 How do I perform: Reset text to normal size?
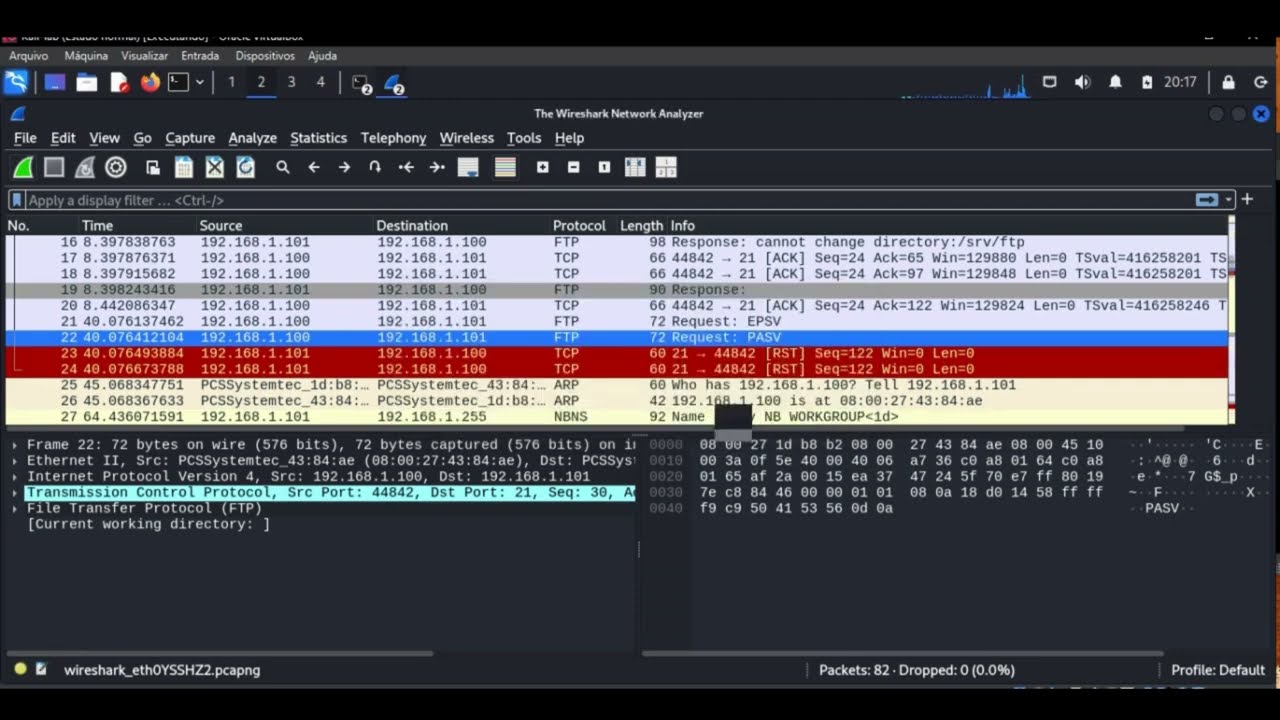coord(604,168)
